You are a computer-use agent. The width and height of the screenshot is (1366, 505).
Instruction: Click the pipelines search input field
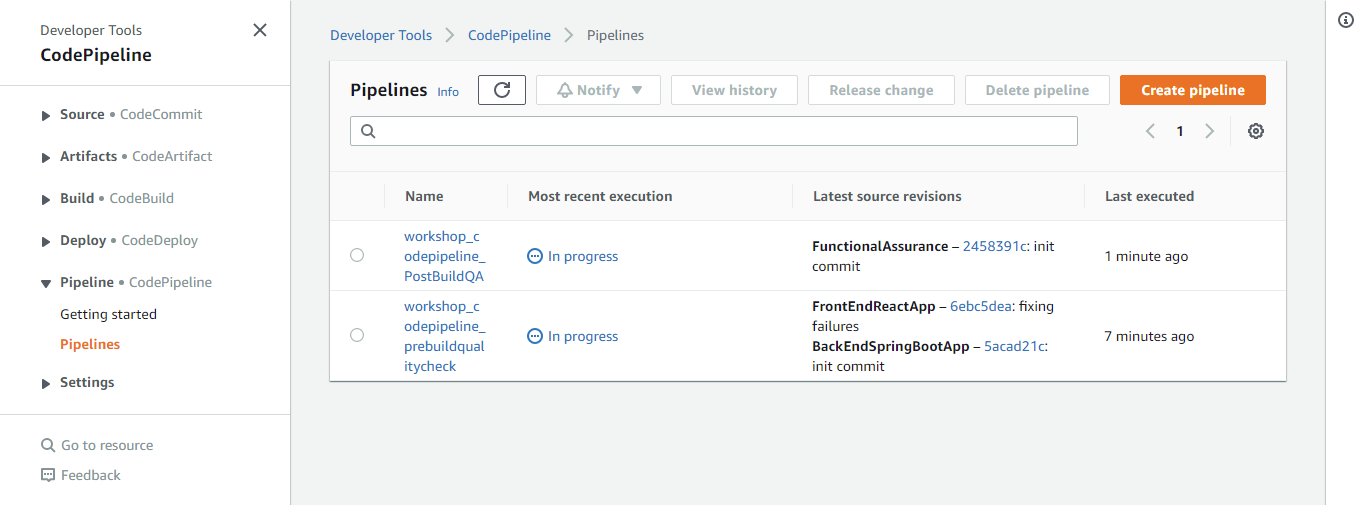click(714, 131)
